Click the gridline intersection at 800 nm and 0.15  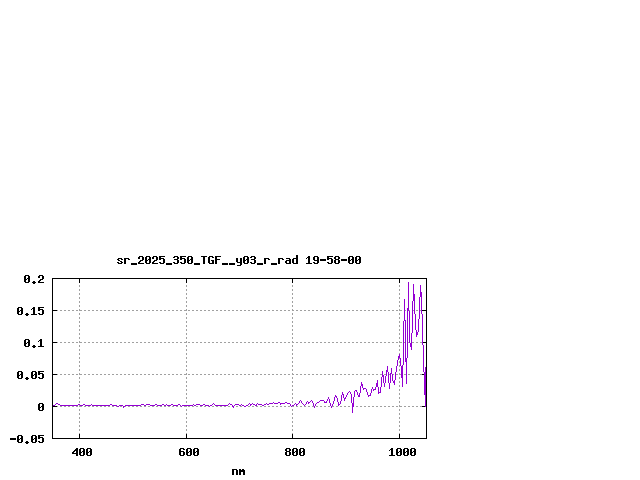tap(293, 311)
